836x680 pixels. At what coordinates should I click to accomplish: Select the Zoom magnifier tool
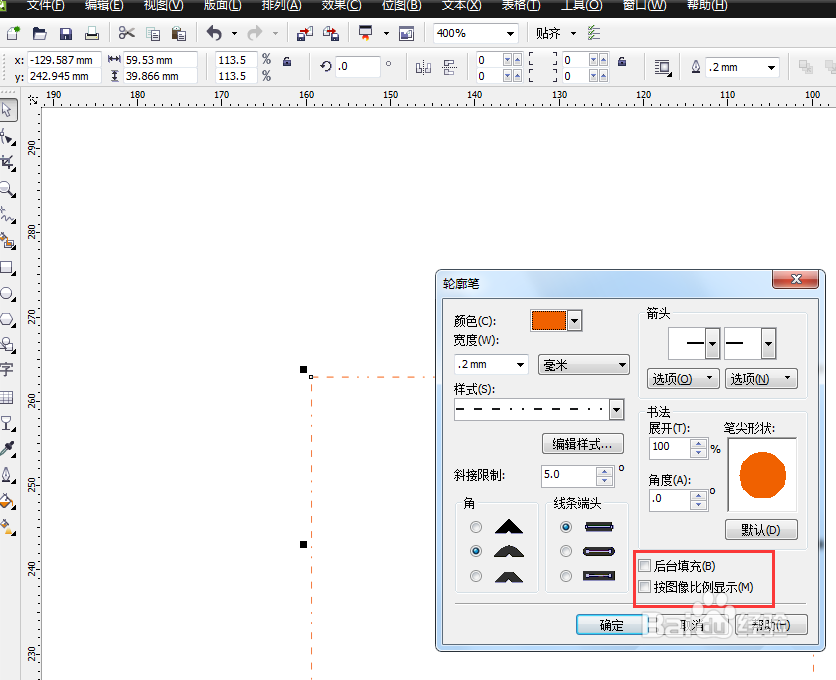pos(7,189)
